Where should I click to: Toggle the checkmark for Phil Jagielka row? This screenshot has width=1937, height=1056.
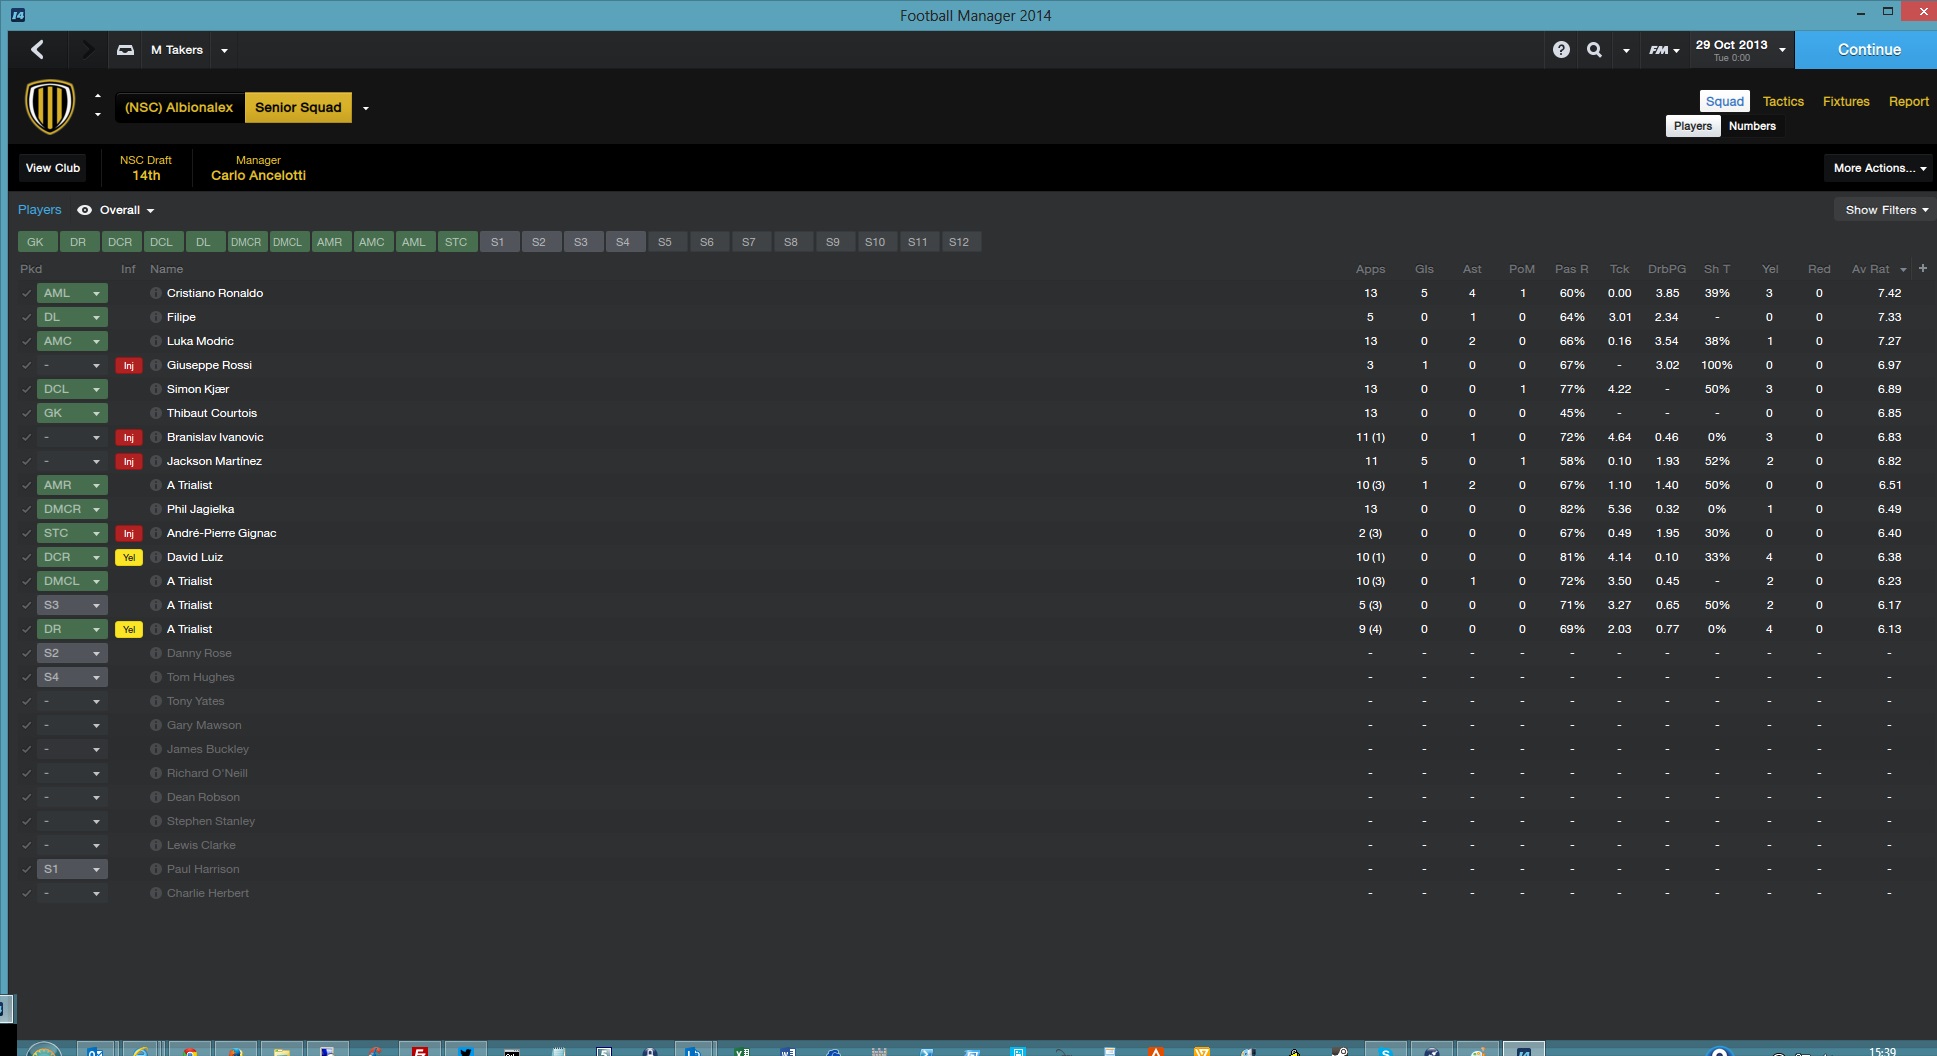pyautogui.click(x=26, y=510)
